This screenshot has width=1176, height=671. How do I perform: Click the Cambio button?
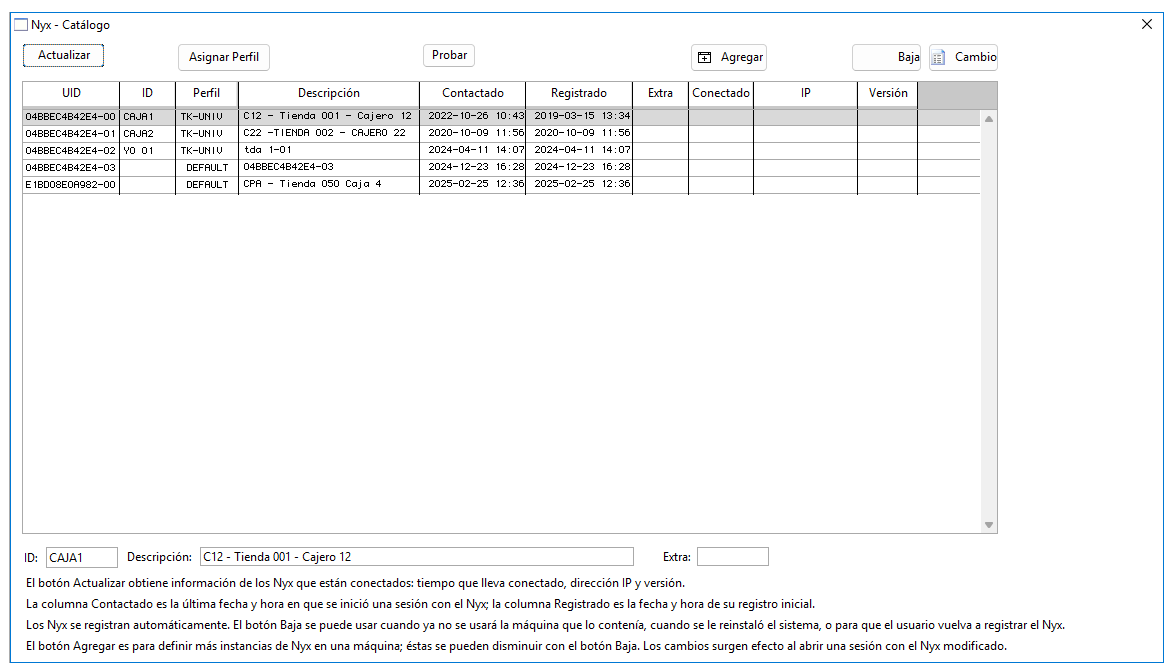pyautogui.click(x=964, y=57)
